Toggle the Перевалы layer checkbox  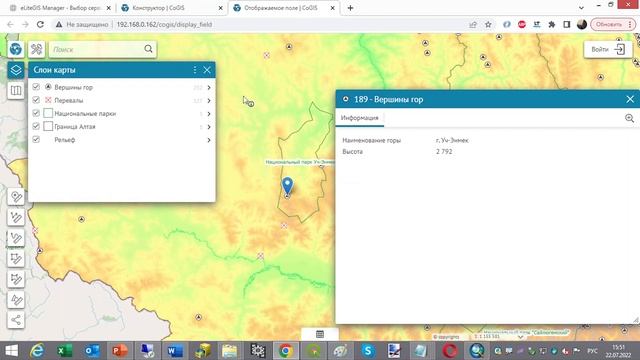[36, 100]
